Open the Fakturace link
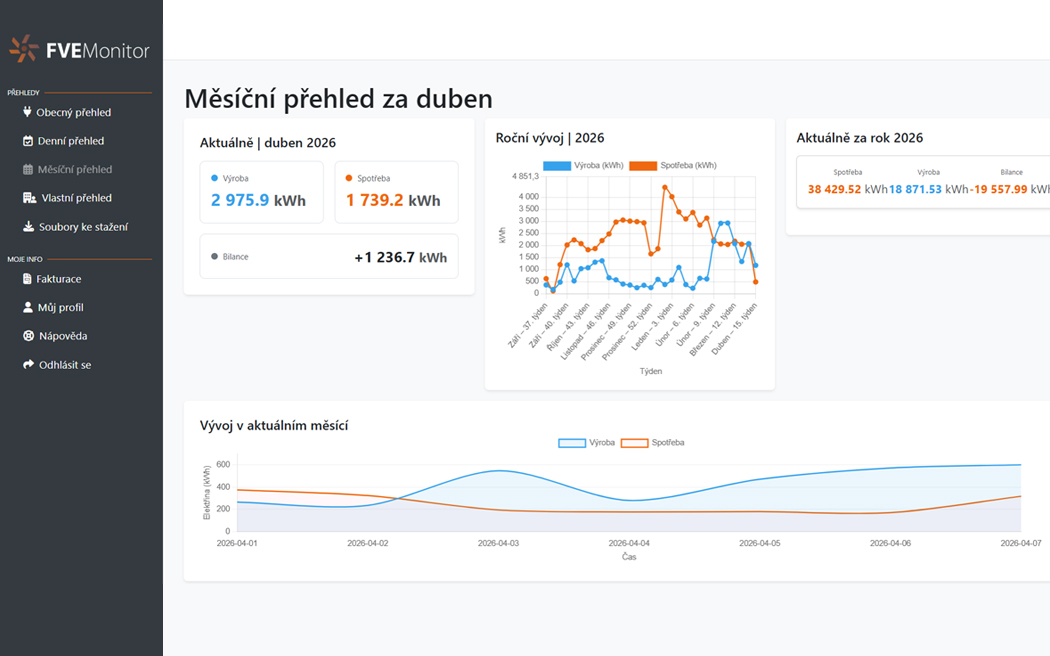This screenshot has height=656, width=1050. point(59,279)
